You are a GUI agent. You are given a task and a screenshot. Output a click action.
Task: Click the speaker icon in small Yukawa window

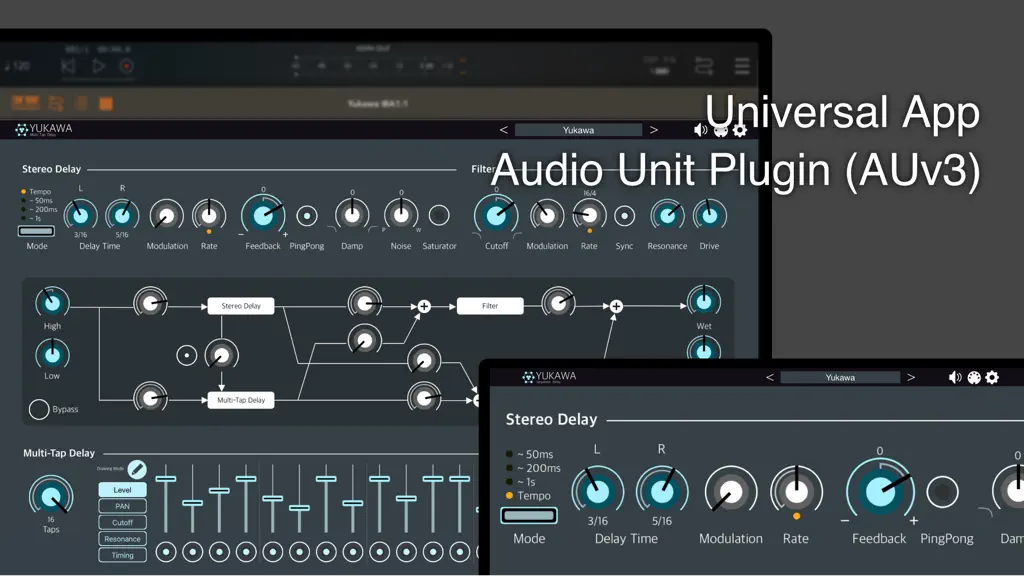click(955, 377)
